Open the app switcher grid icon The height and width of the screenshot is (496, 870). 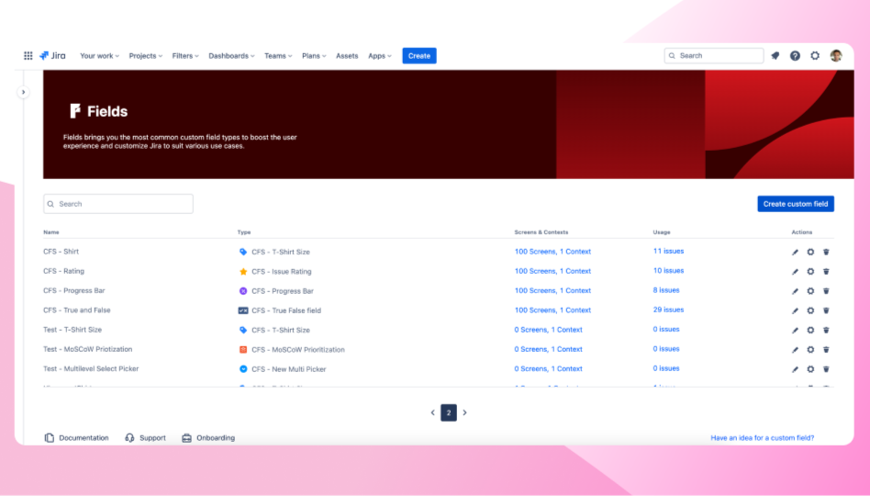coord(28,55)
